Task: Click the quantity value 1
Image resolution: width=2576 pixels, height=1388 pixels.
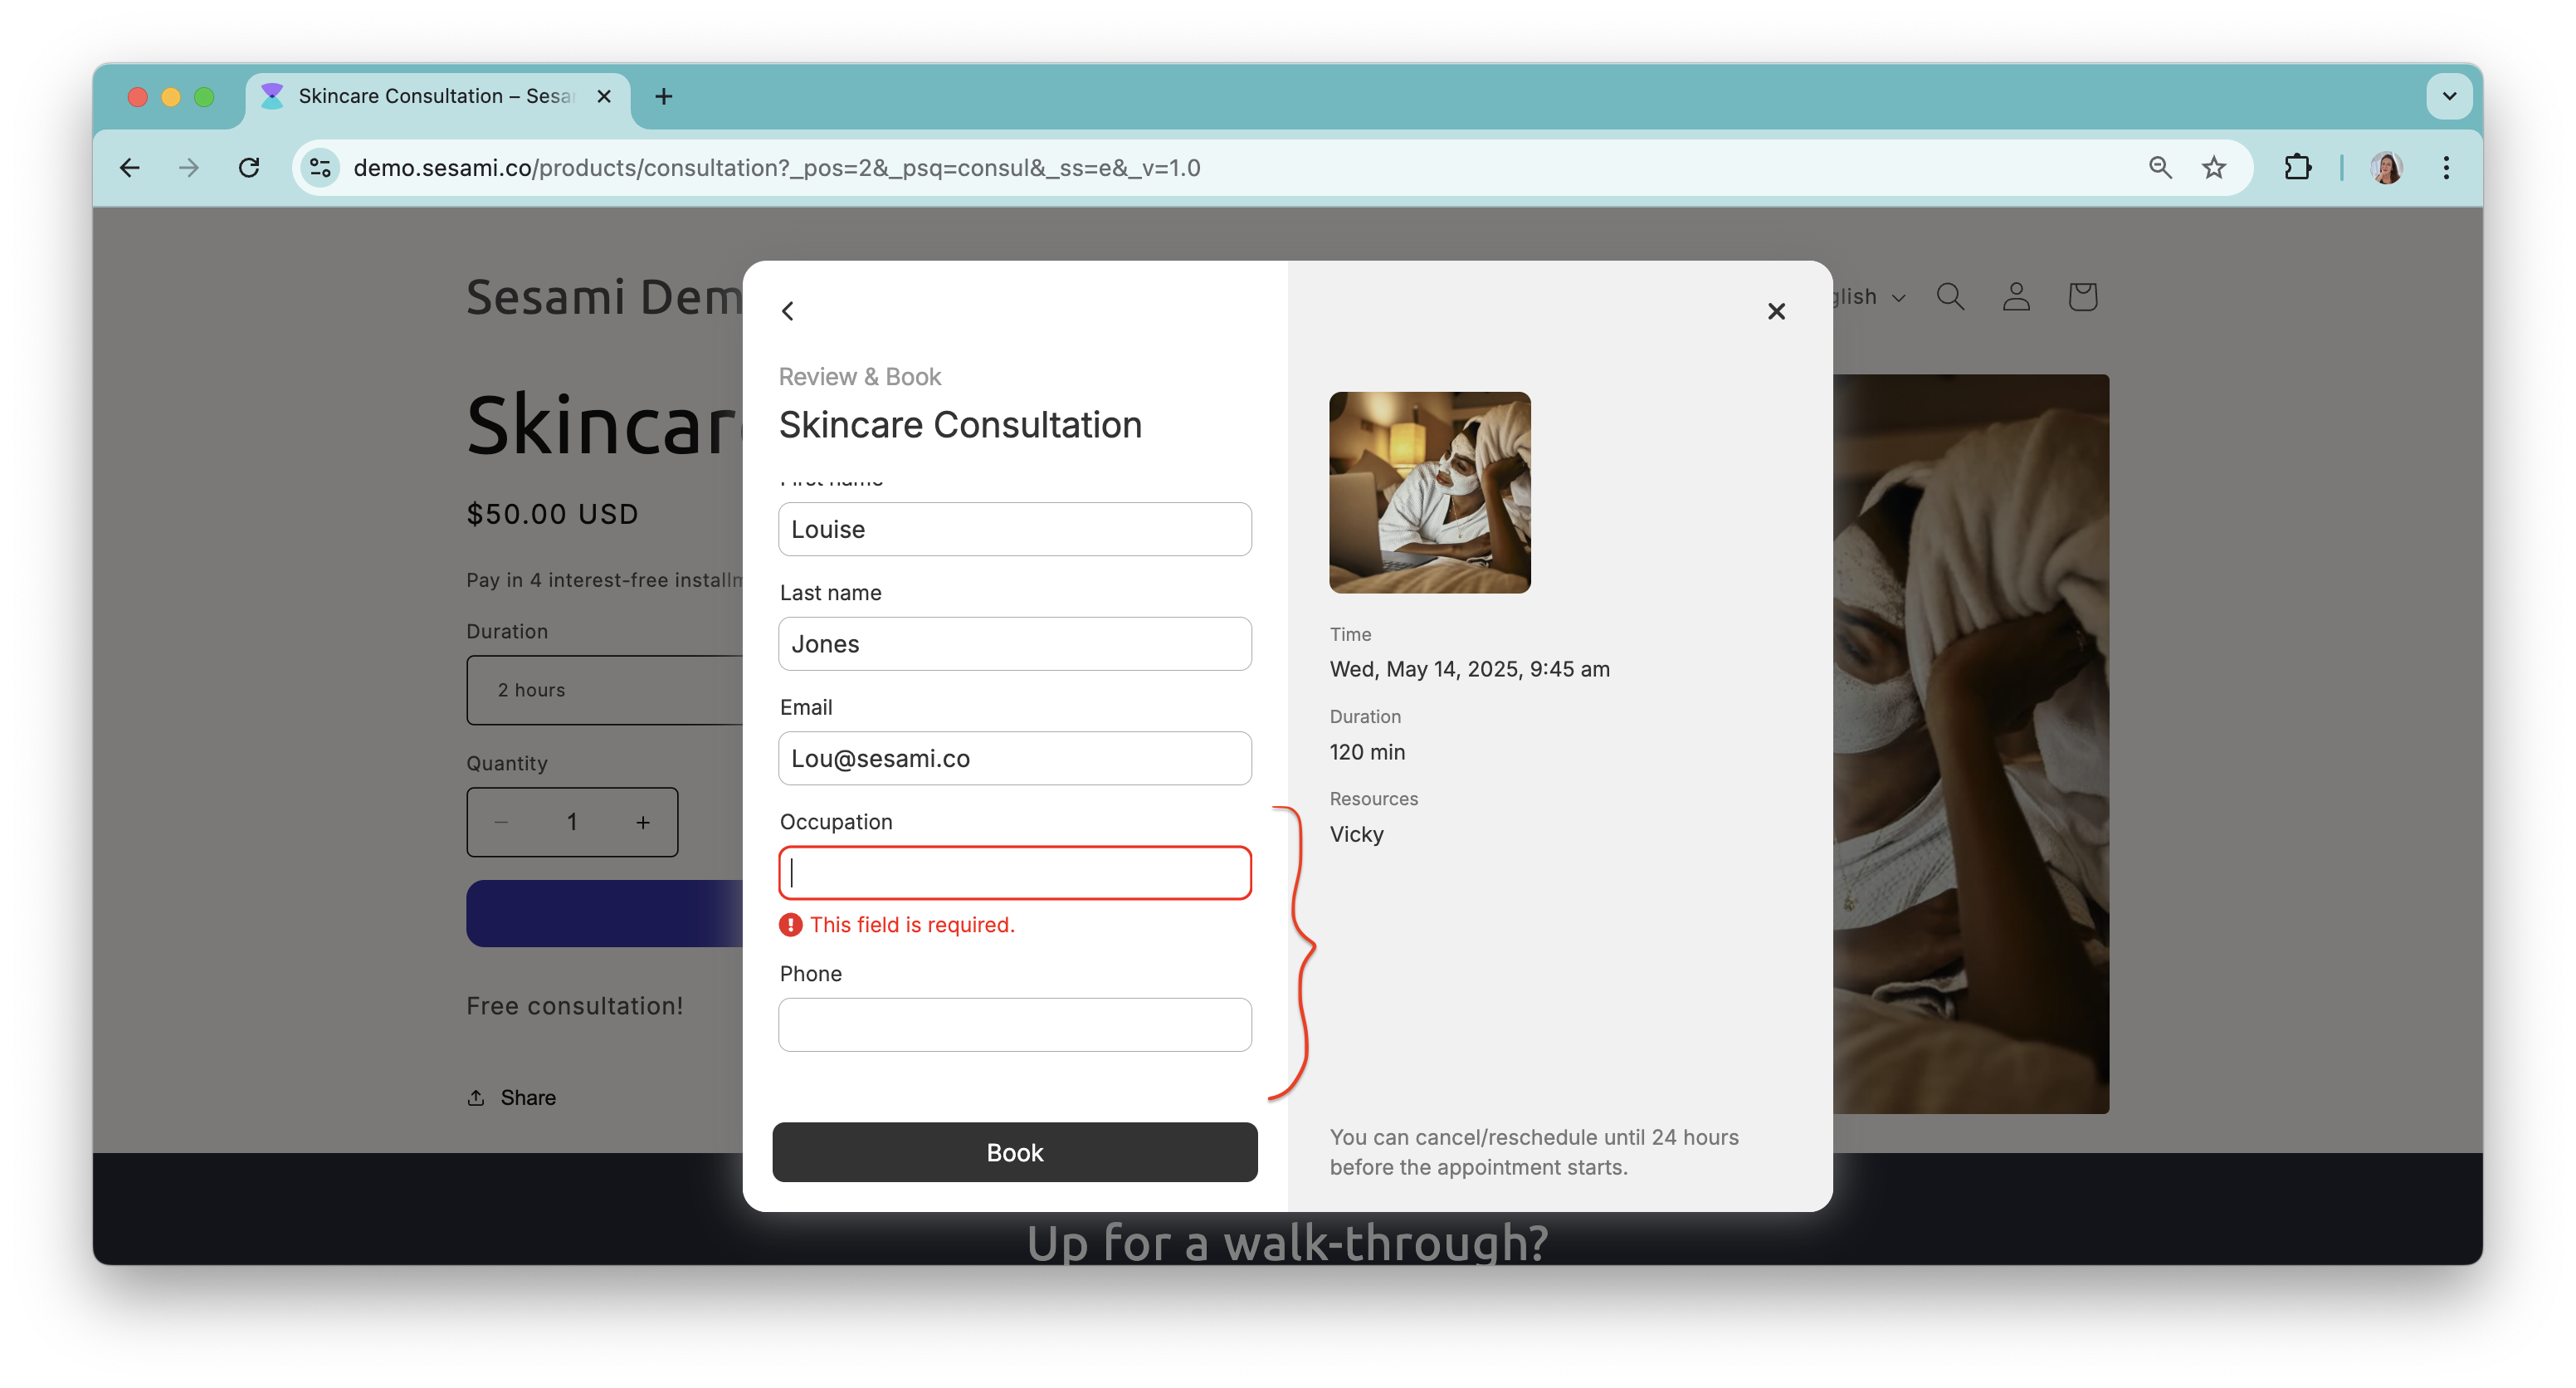Action: click(572, 822)
